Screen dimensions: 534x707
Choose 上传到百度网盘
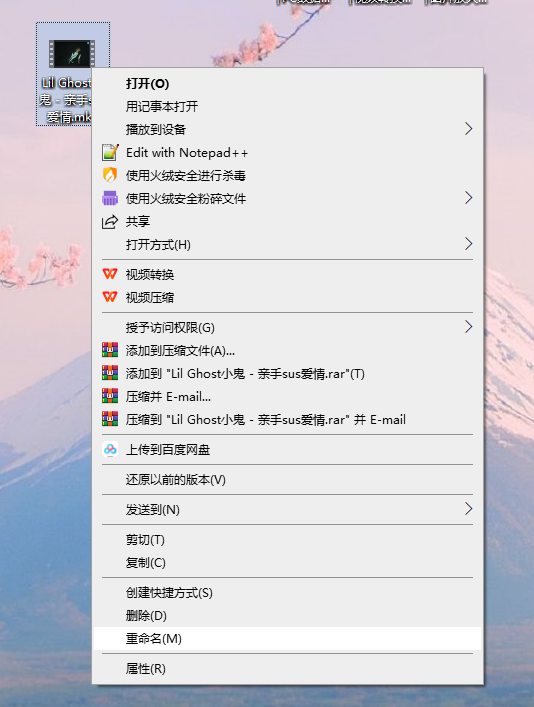287,450
